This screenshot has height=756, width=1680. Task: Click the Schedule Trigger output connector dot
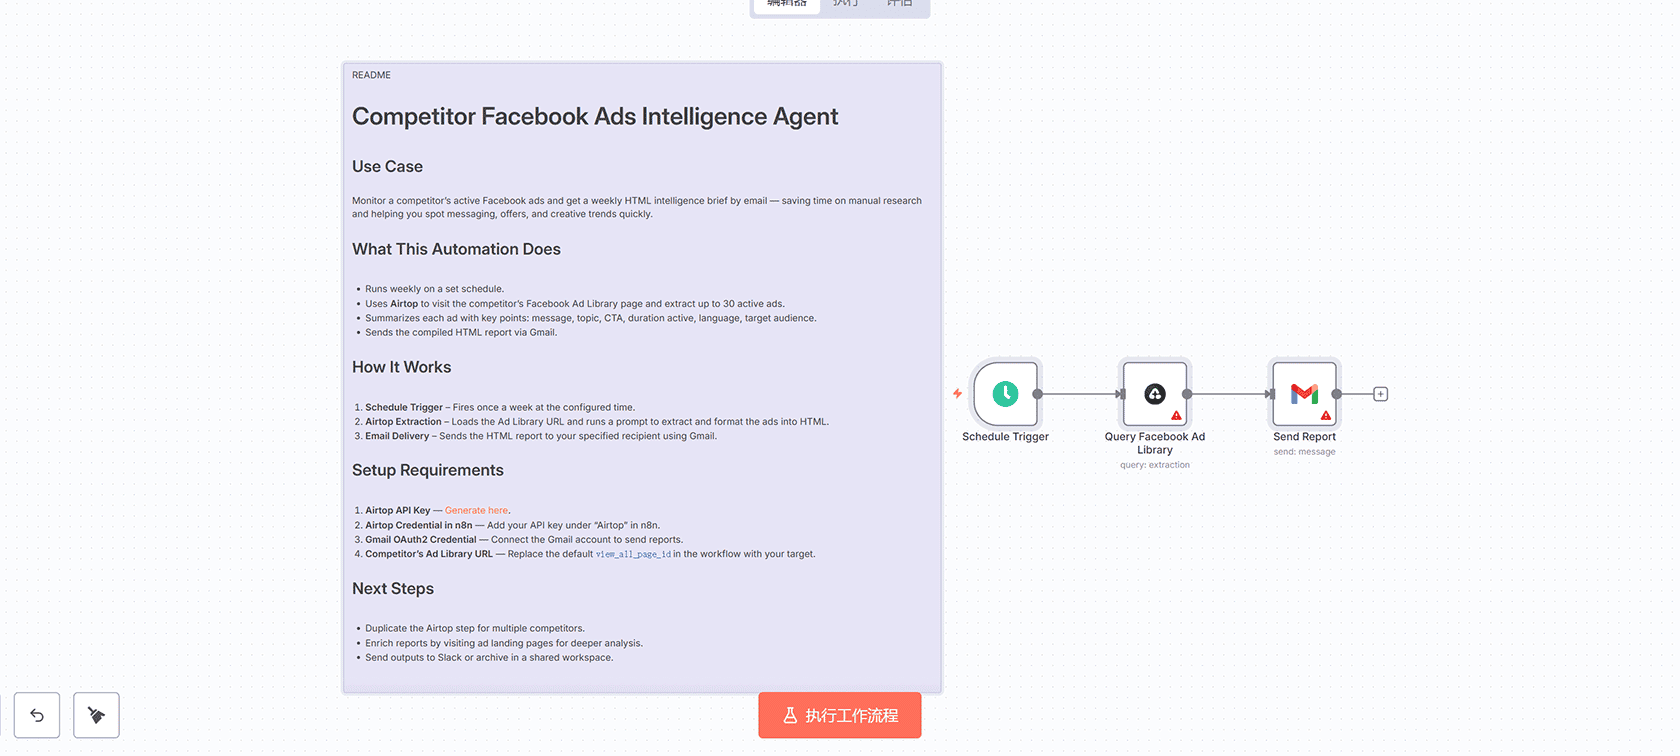click(1038, 394)
